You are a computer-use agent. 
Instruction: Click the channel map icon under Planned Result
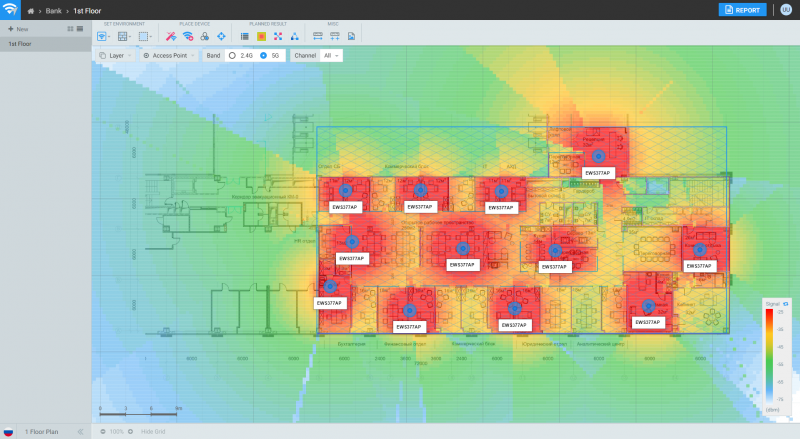pyautogui.click(x=278, y=36)
